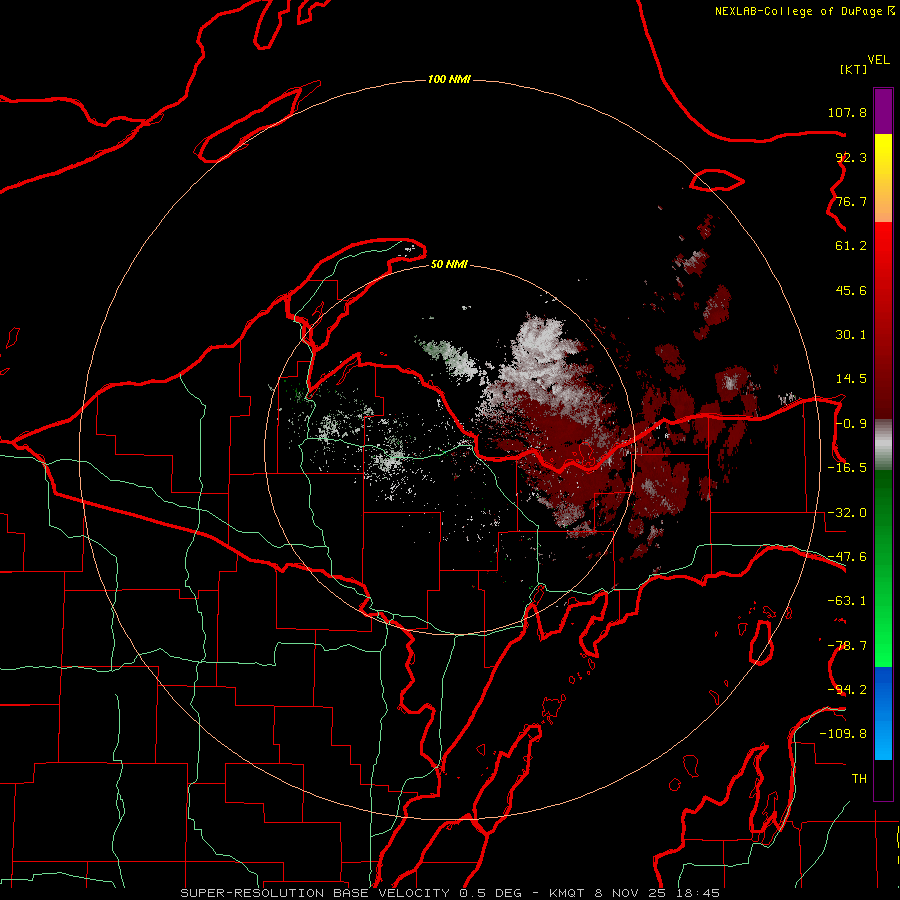Select the -94.2 velocity scale value
This screenshot has height=900, width=900.
847,690
